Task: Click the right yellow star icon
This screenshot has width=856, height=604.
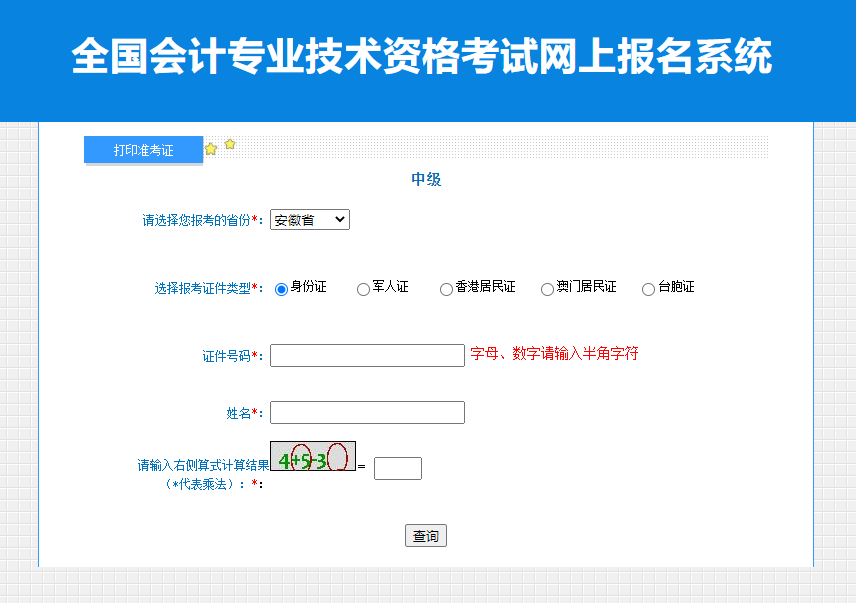Action: [229, 144]
